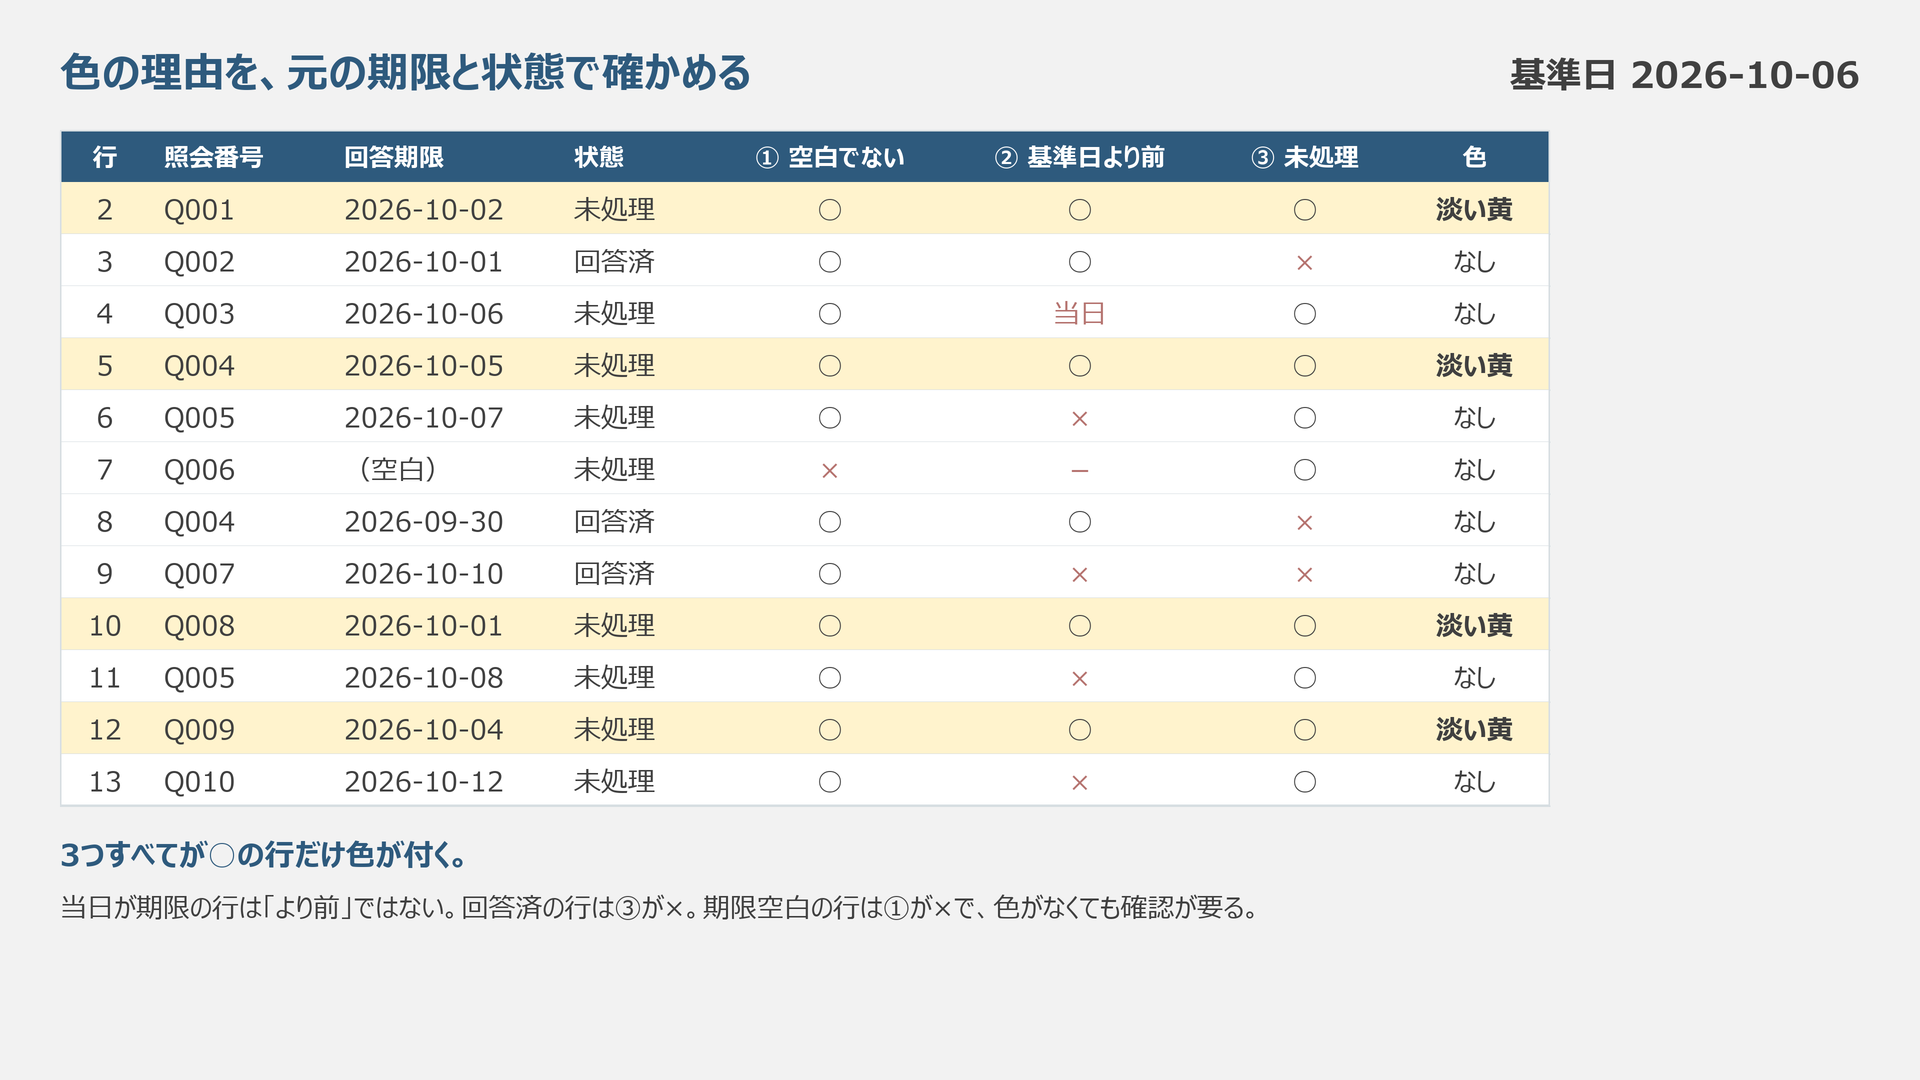Select cell Q001 in the table
Image resolution: width=1920 pixels, height=1080 pixels.
point(199,210)
